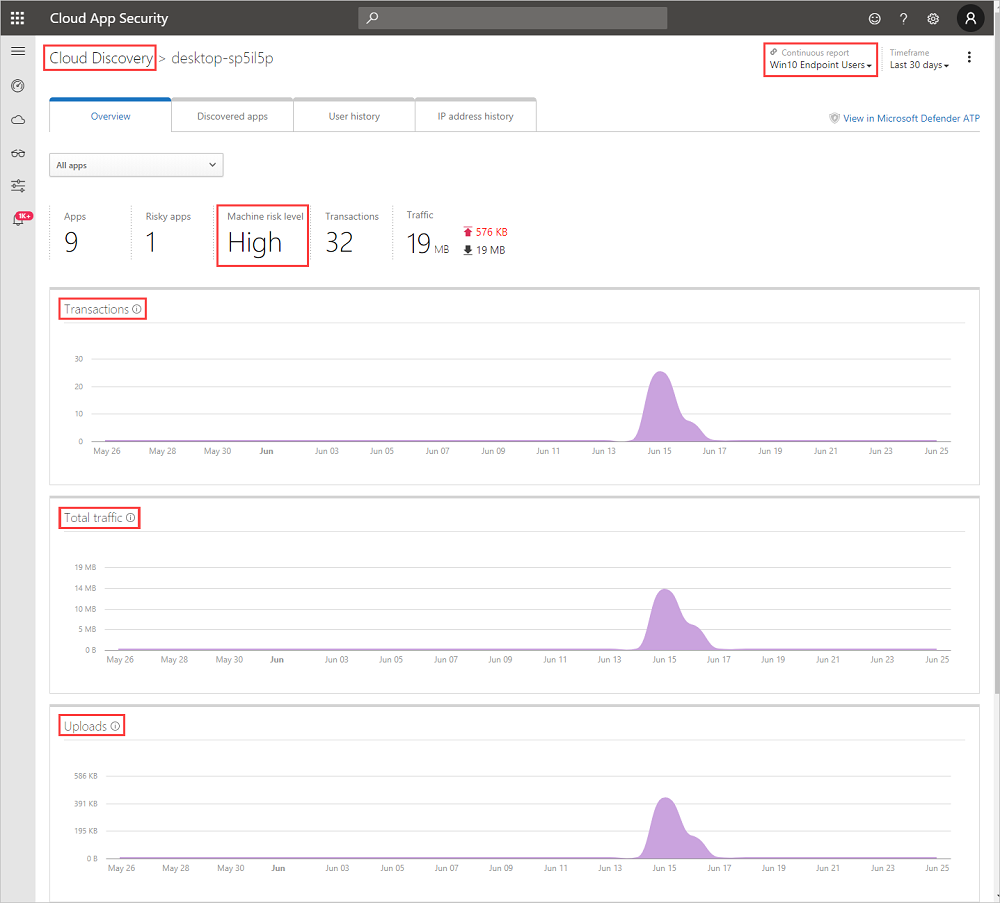Open the more options vertical ellipsis

(969, 57)
